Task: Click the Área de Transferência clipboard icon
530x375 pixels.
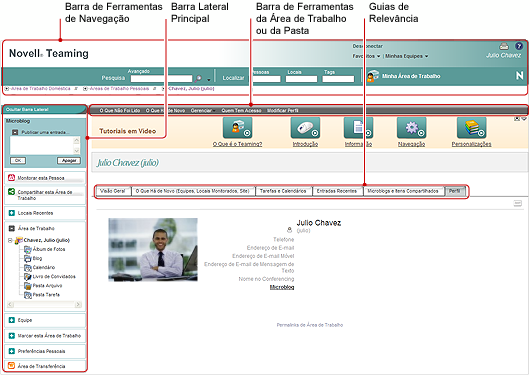Action: pos(11,366)
